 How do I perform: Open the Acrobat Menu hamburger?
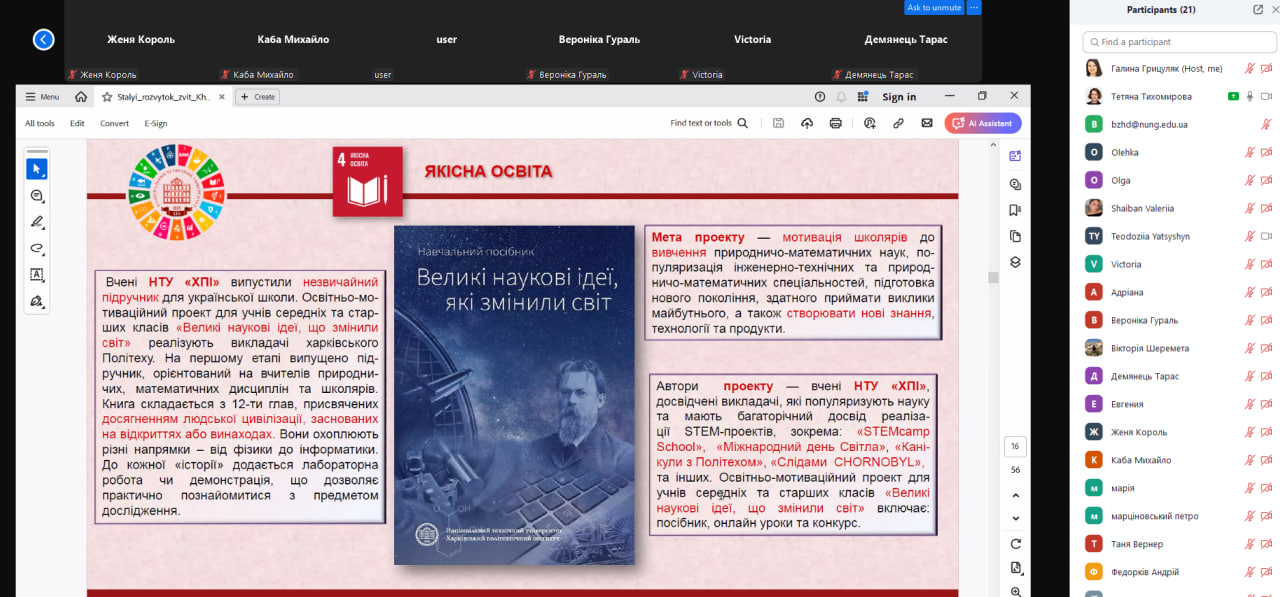coord(43,97)
